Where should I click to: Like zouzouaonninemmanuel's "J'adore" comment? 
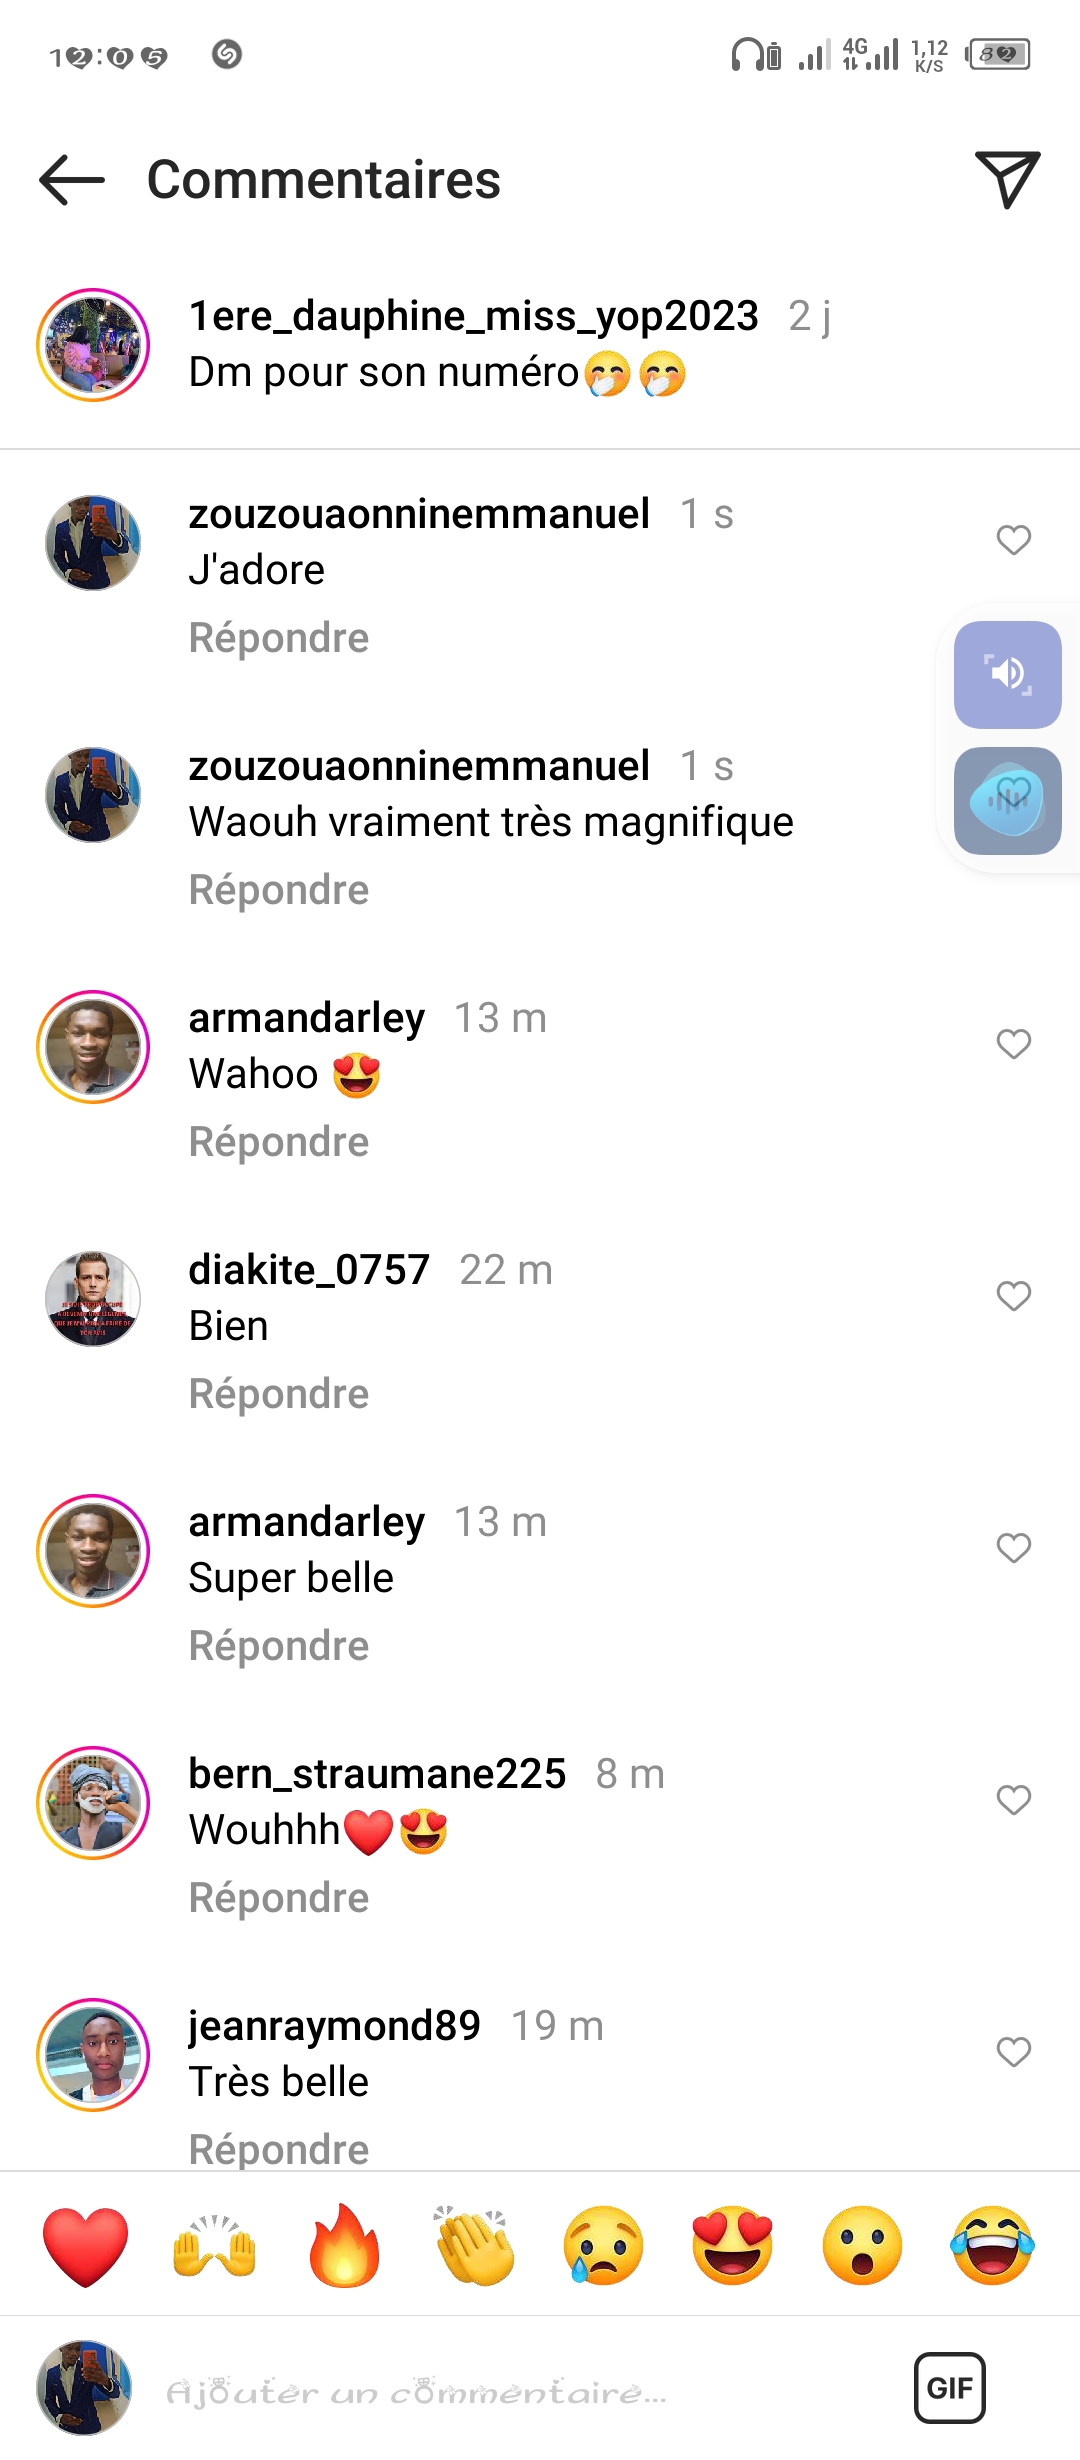1014,540
